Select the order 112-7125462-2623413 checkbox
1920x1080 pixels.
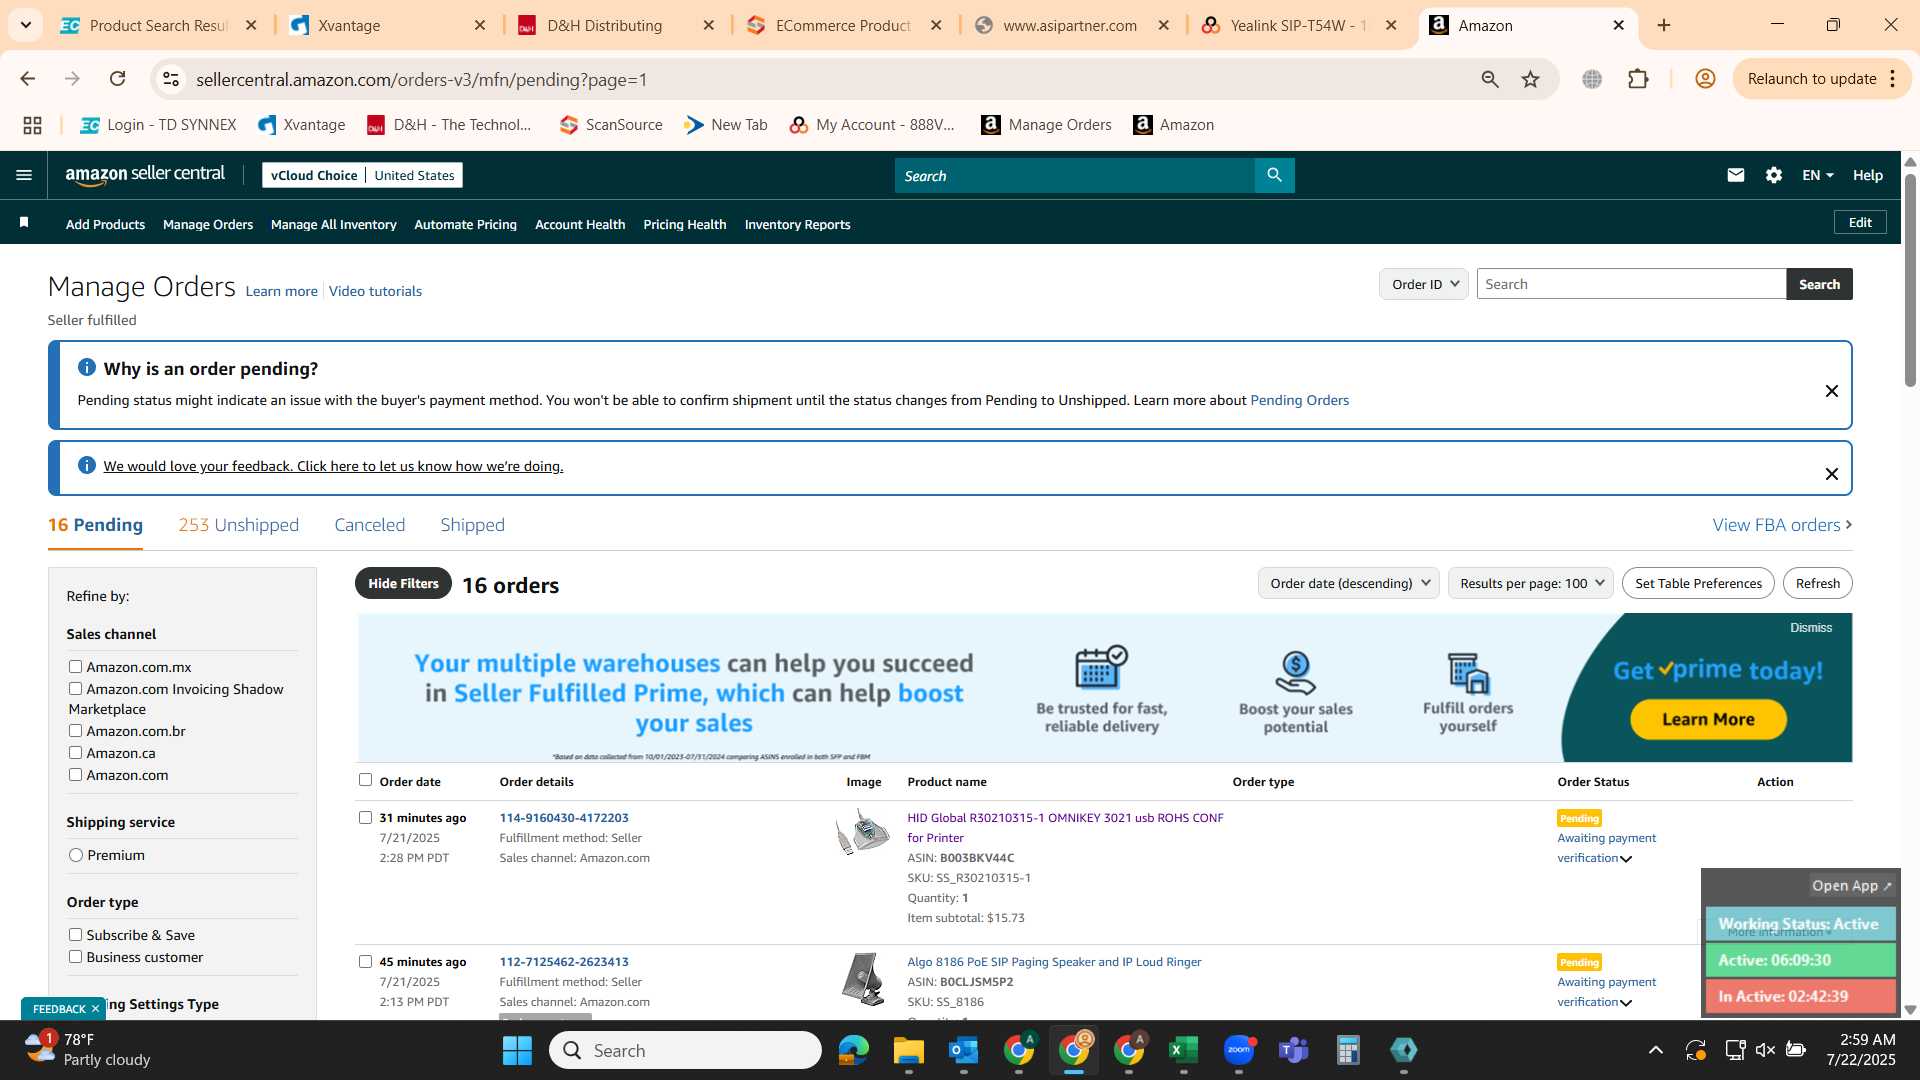(365, 961)
